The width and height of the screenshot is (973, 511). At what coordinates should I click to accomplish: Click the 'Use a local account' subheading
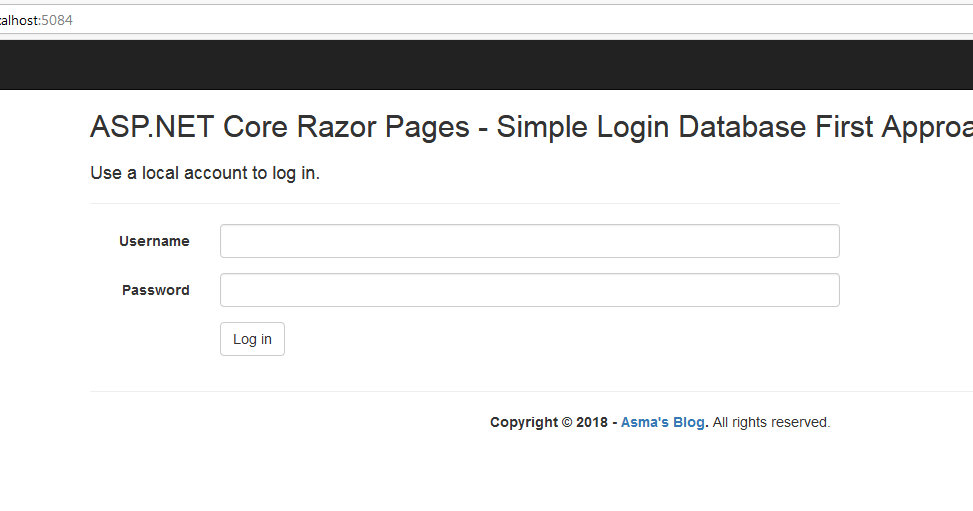tap(205, 173)
